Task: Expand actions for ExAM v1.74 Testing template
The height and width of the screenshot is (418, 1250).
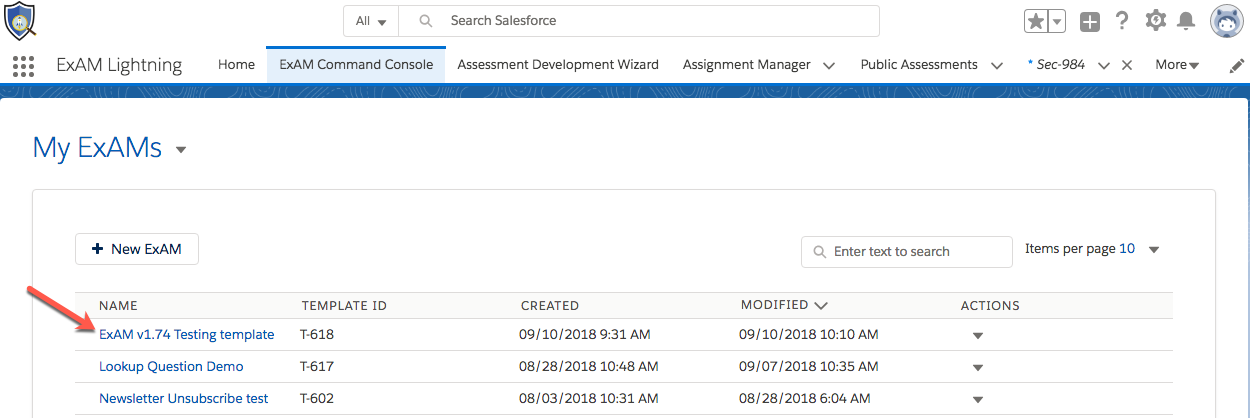Action: click(978, 336)
